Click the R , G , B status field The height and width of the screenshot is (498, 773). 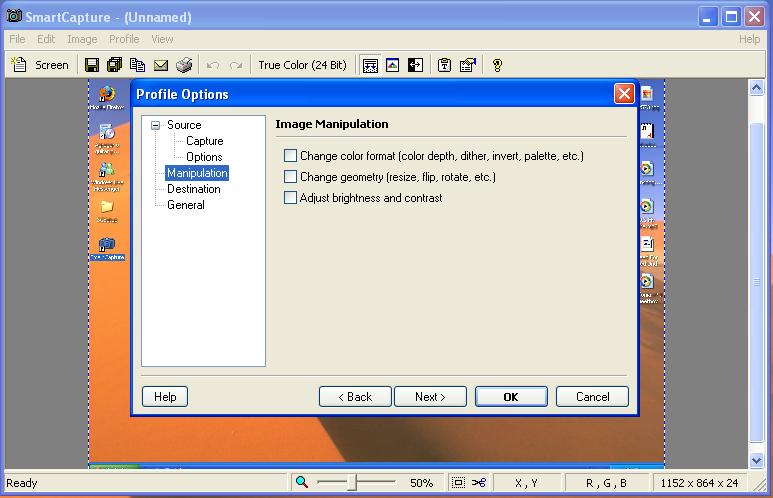(x=606, y=483)
